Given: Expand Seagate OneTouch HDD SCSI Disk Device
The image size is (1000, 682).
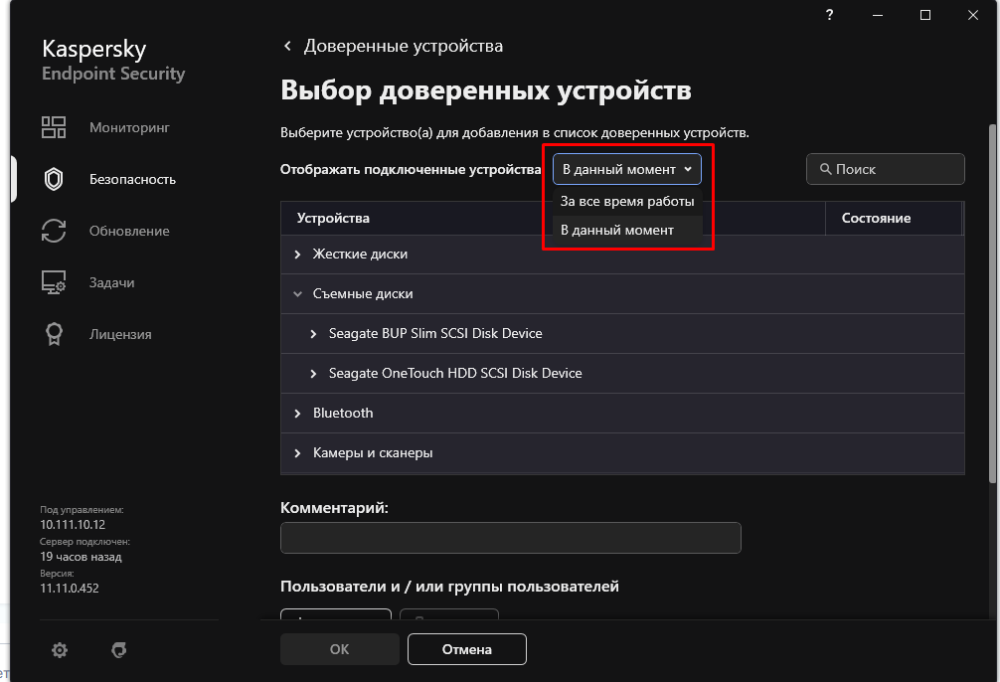Looking at the screenshot, I should click(314, 373).
